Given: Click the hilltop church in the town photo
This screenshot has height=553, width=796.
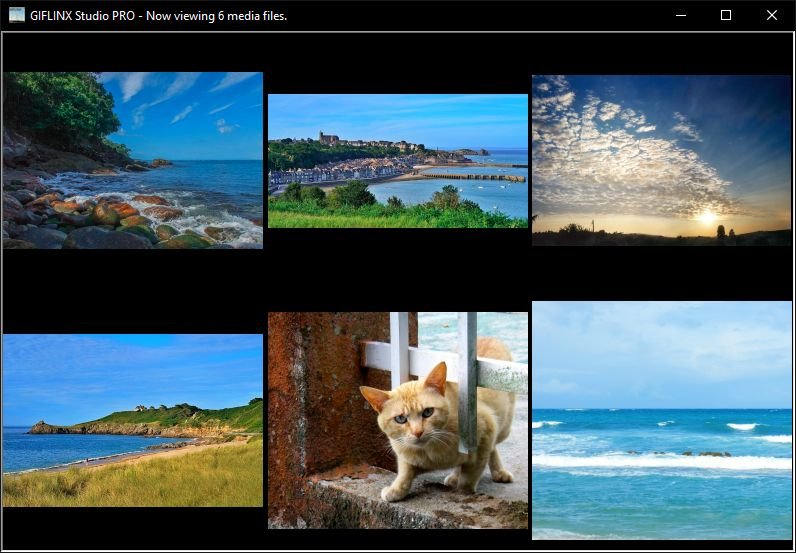Looking at the screenshot, I should [x=324, y=137].
